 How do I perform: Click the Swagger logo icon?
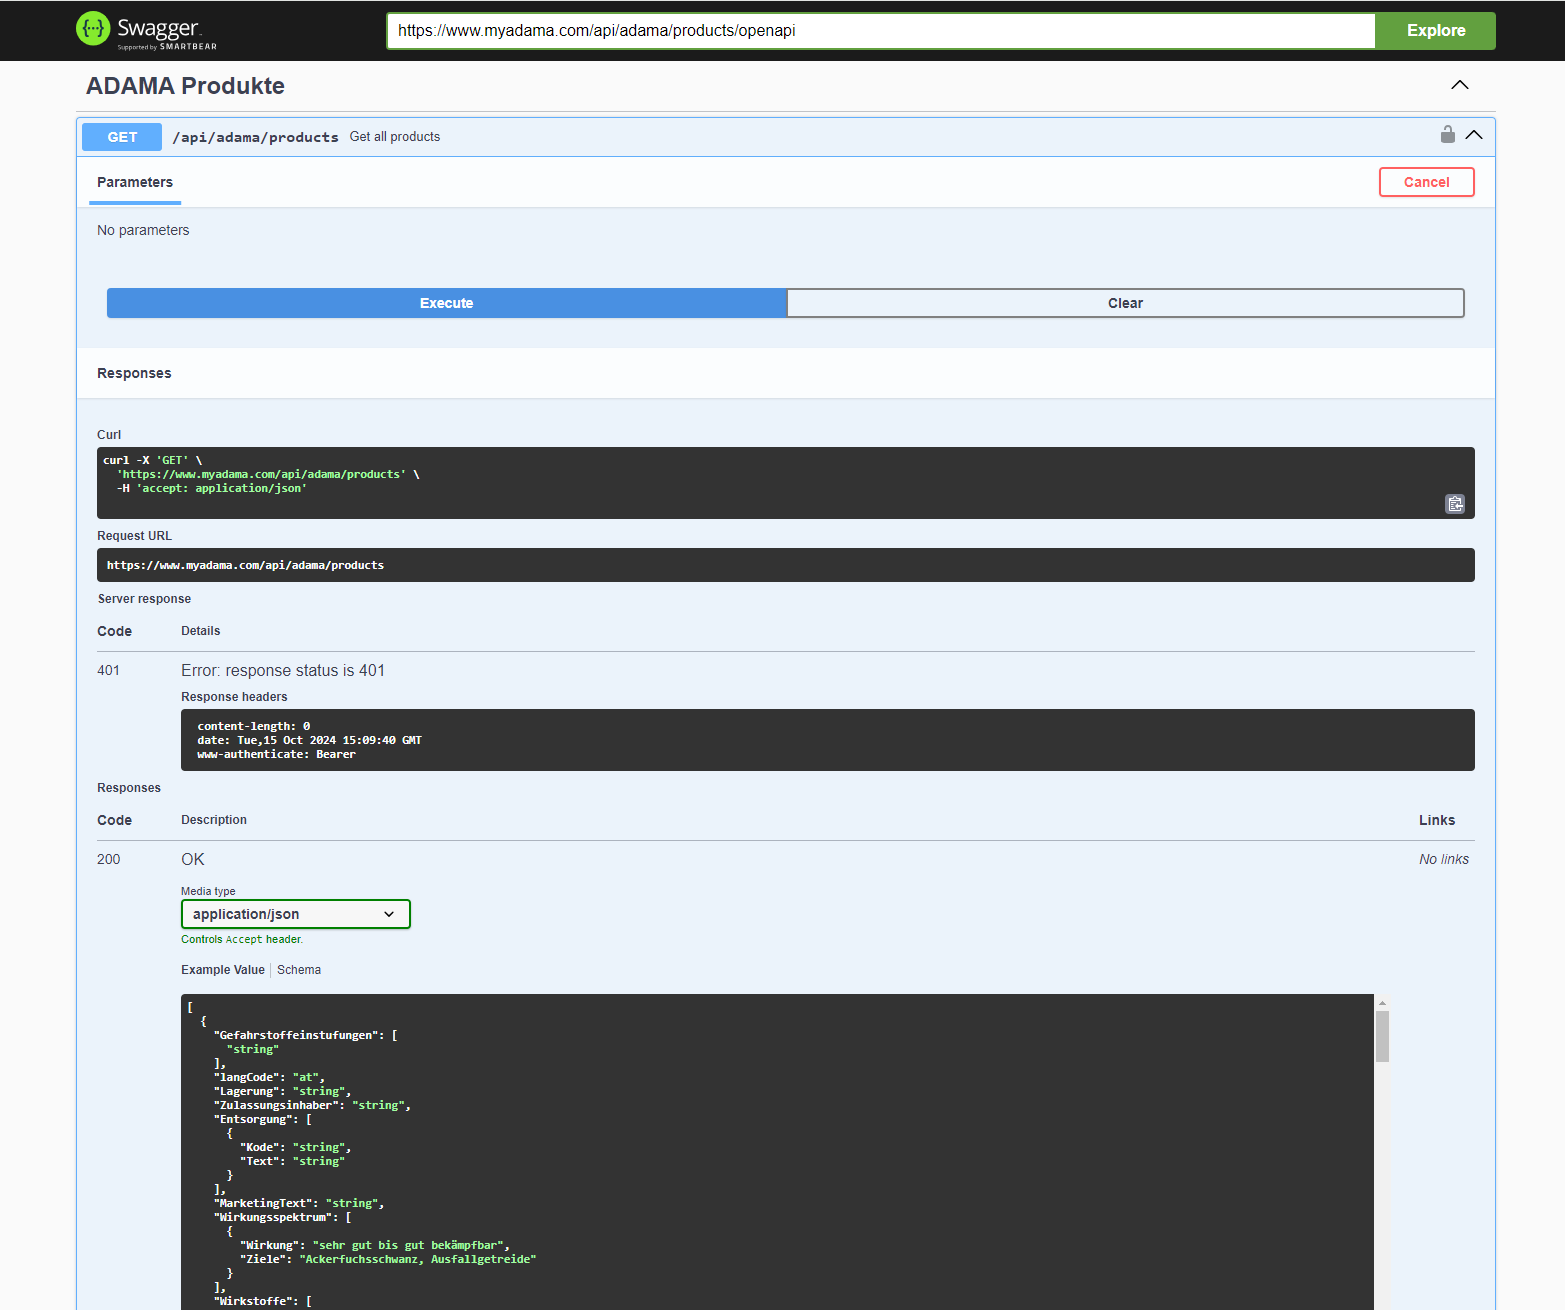click(93, 29)
